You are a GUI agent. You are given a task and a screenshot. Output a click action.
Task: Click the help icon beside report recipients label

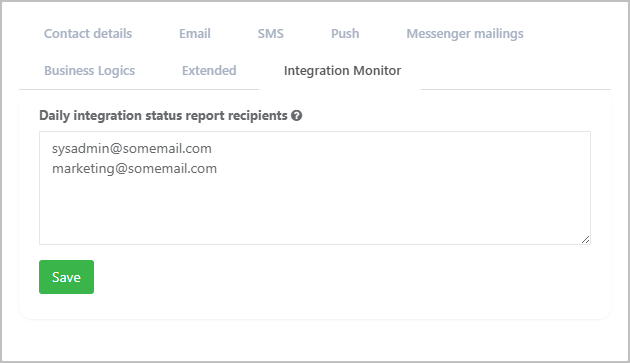(x=297, y=116)
